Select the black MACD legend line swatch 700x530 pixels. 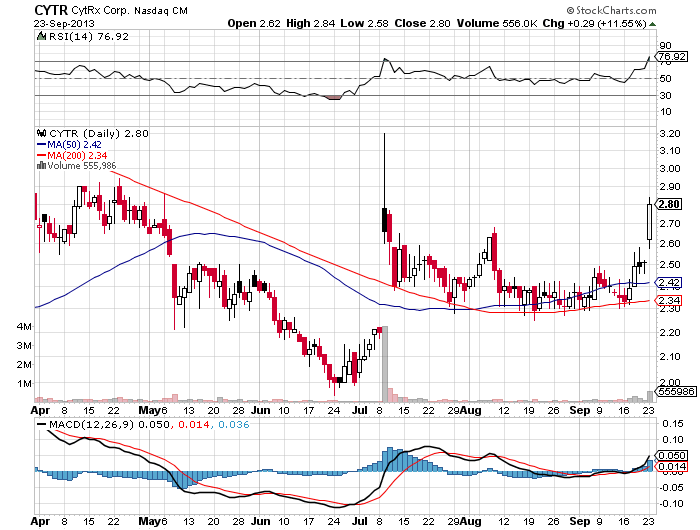pyautogui.click(x=42, y=425)
